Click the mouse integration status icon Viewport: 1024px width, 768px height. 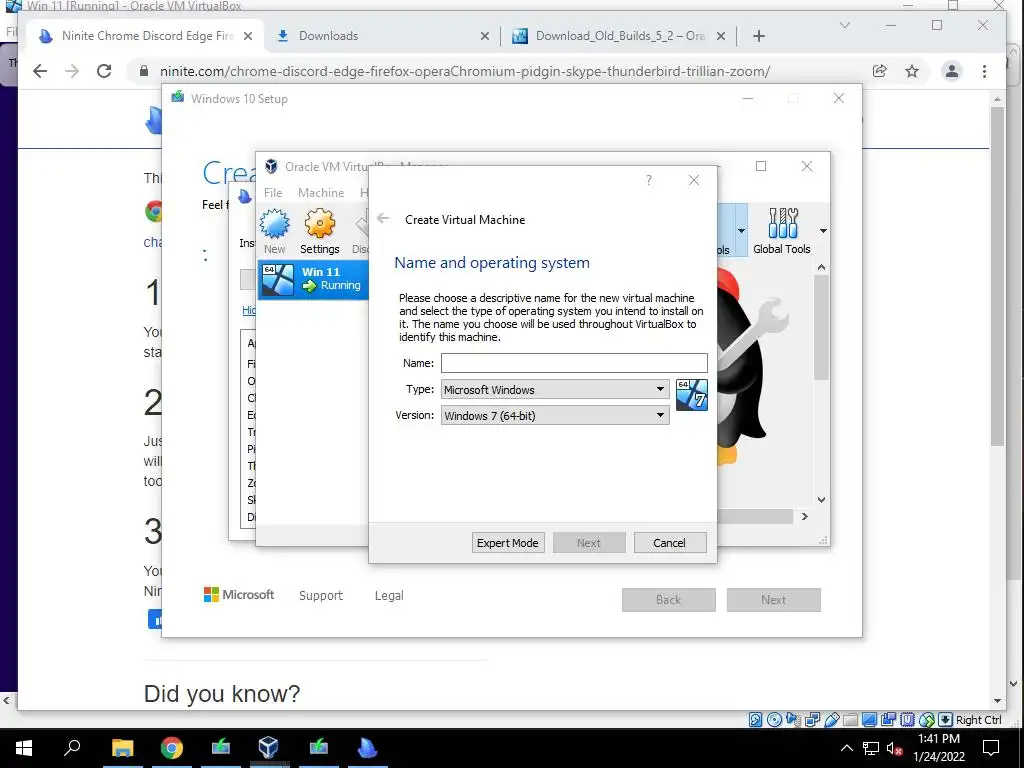pos(926,720)
